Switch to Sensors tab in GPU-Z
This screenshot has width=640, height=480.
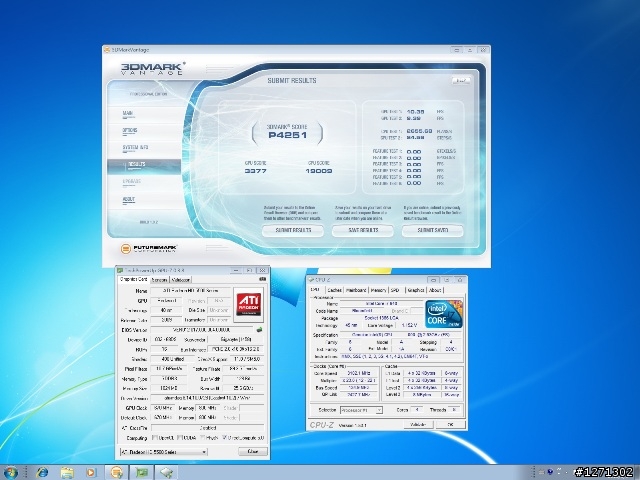click(x=159, y=280)
